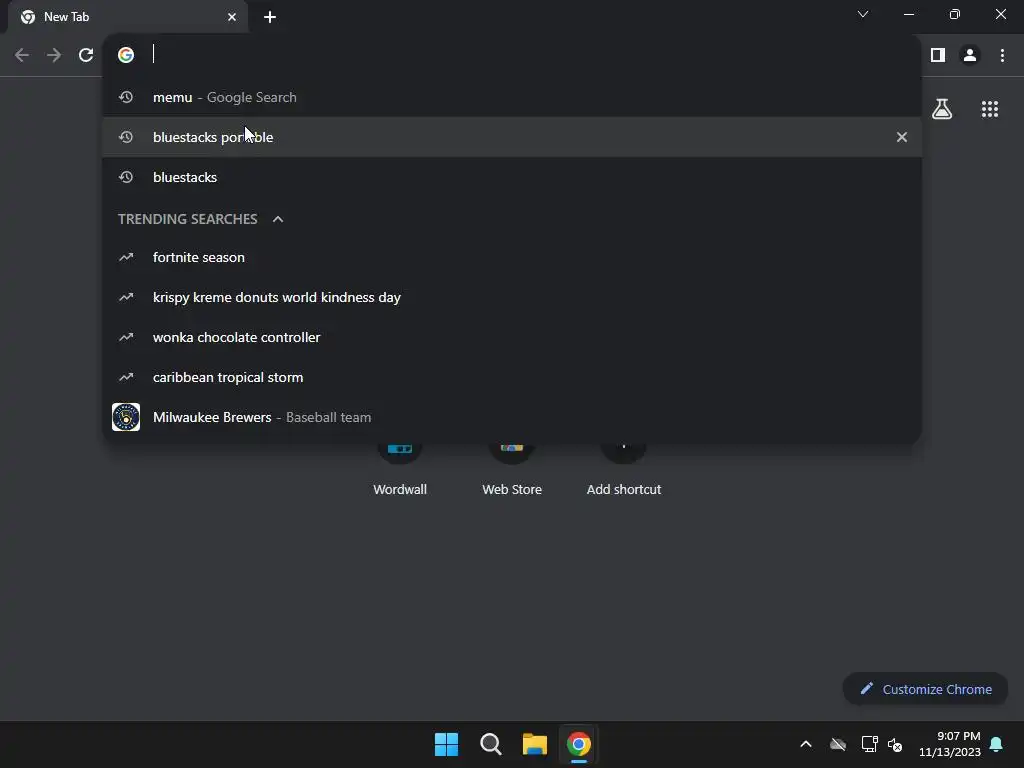Image resolution: width=1024 pixels, height=768 pixels.
Task: Select the 'memu' Google Search suggestion
Action: click(x=512, y=97)
